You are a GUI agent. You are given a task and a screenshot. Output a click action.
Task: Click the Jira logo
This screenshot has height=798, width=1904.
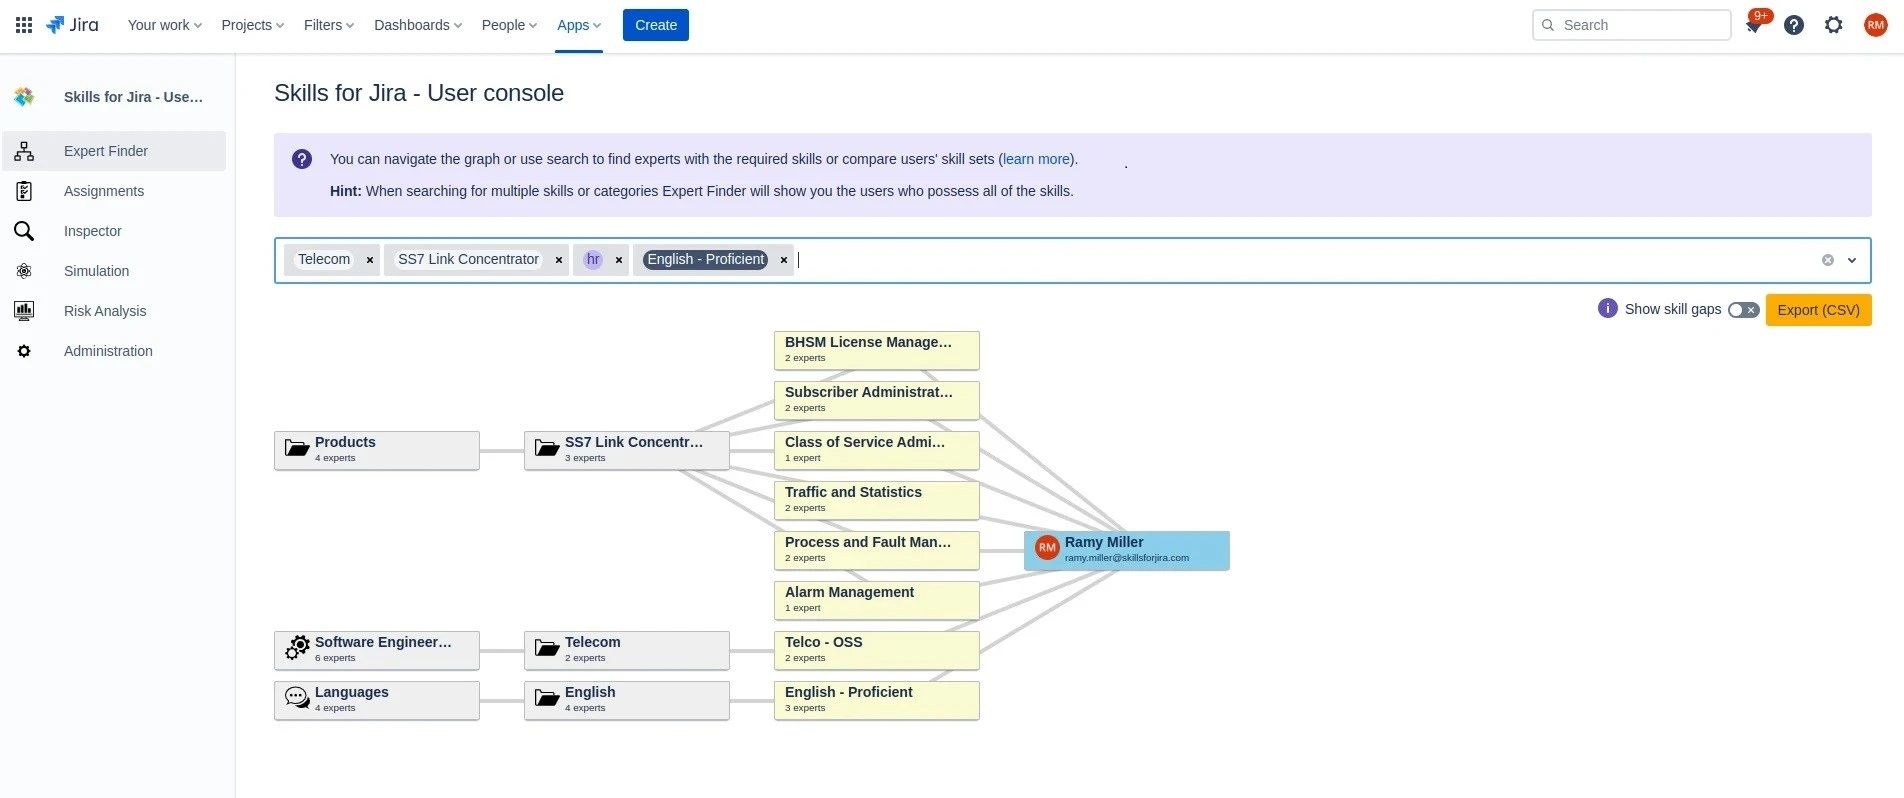pos(72,25)
